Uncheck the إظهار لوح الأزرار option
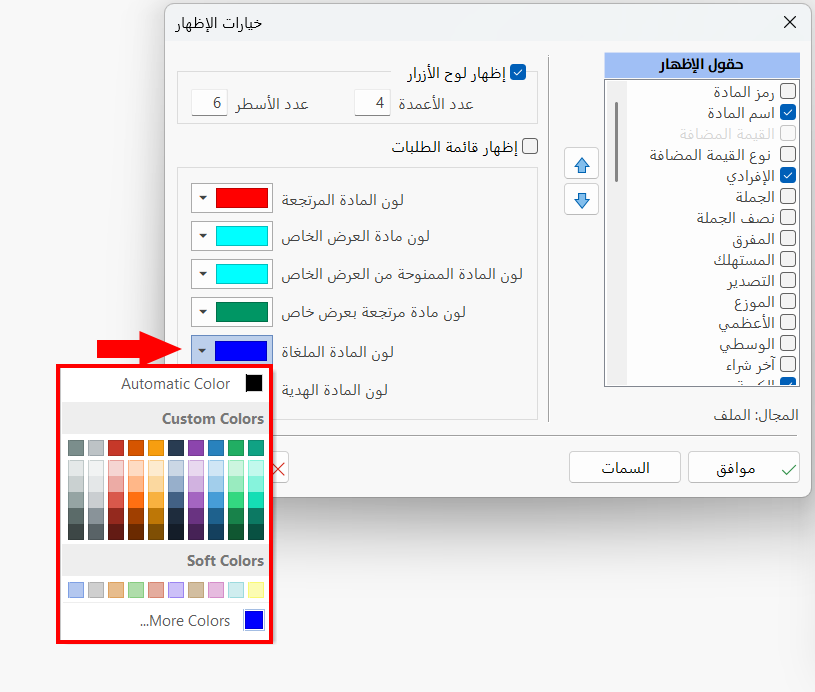Viewport: 815px width, 692px height. tap(517, 71)
